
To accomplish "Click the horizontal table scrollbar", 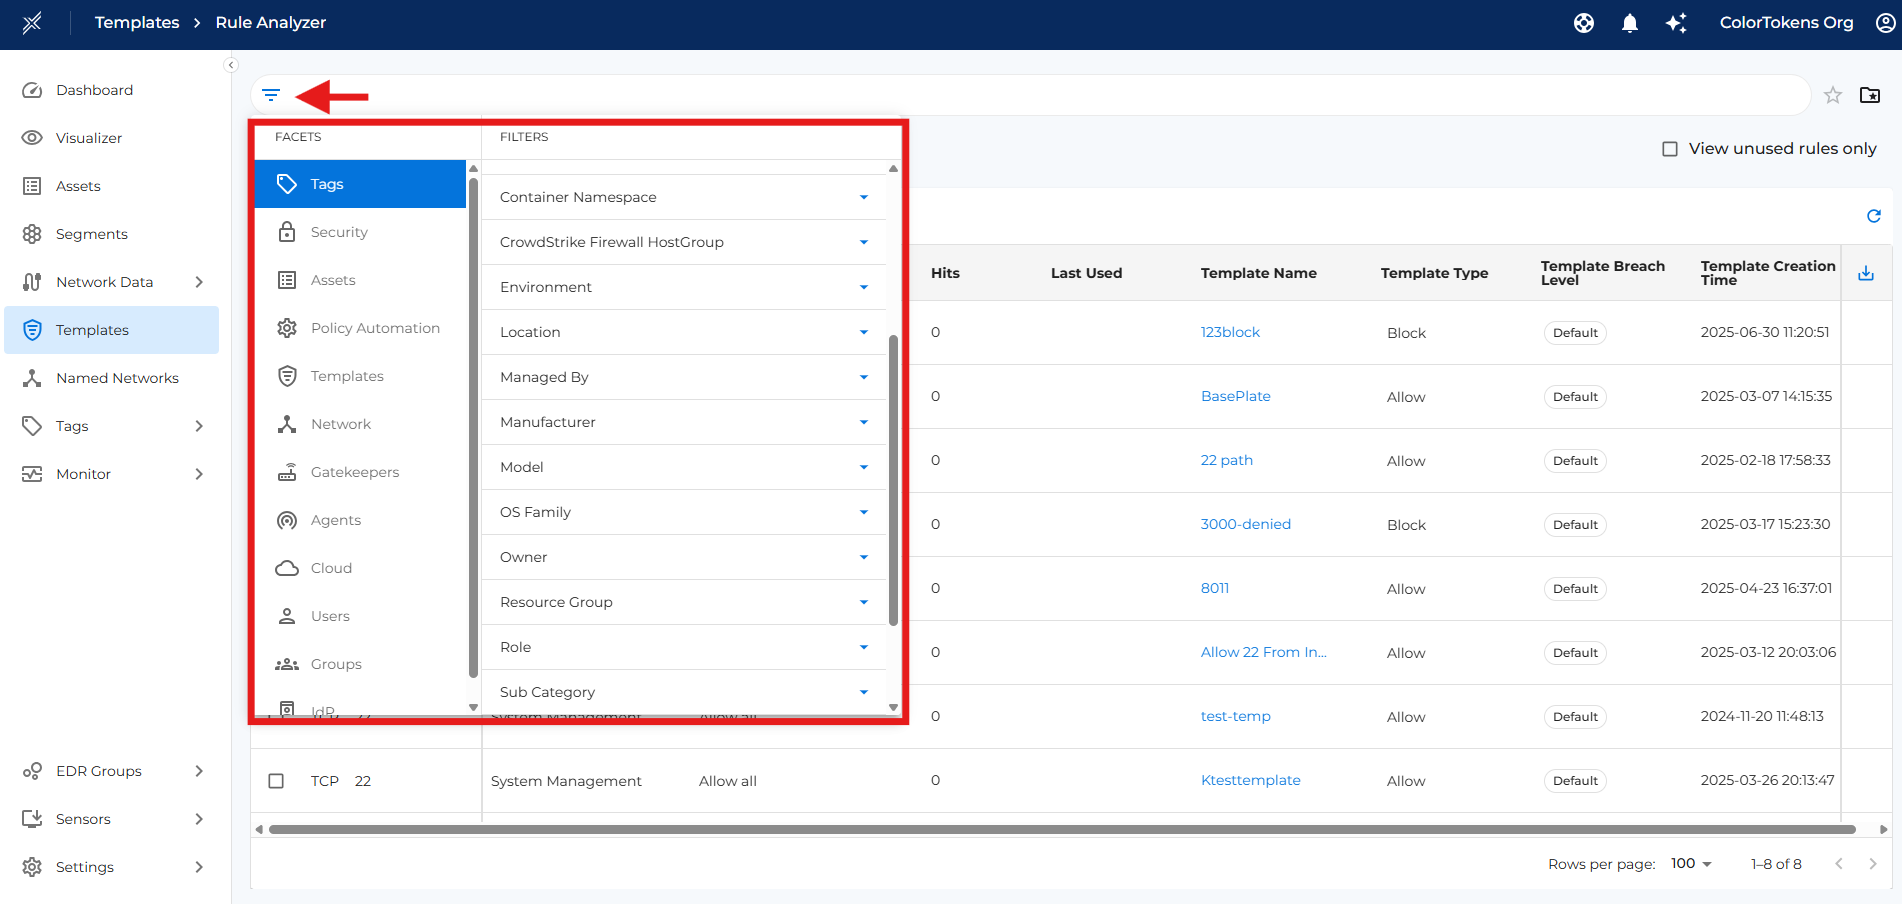I will coord(1060,829).
